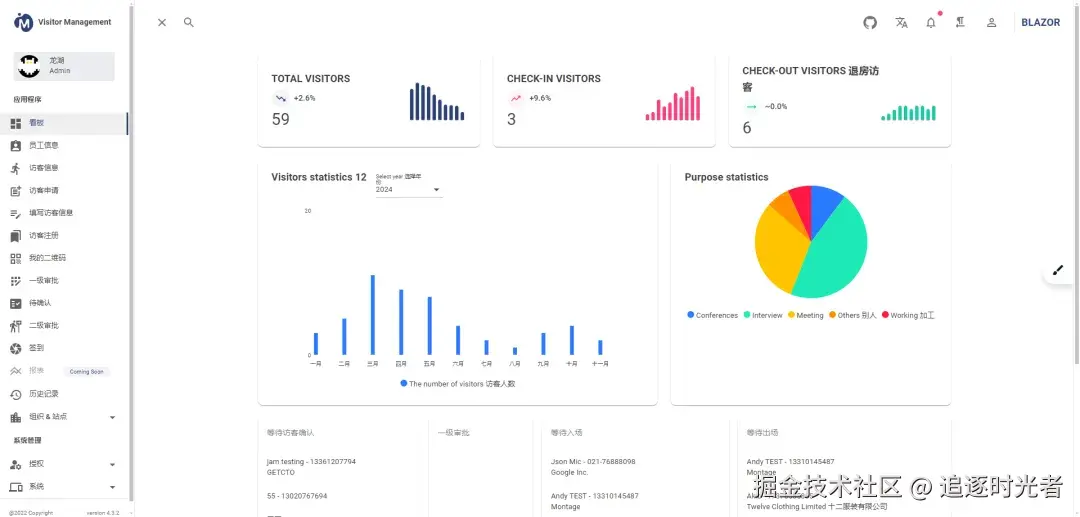Click the 授权 user-settings icon
The height and width of the screenshot is (517, 1080).
[16, 465]
